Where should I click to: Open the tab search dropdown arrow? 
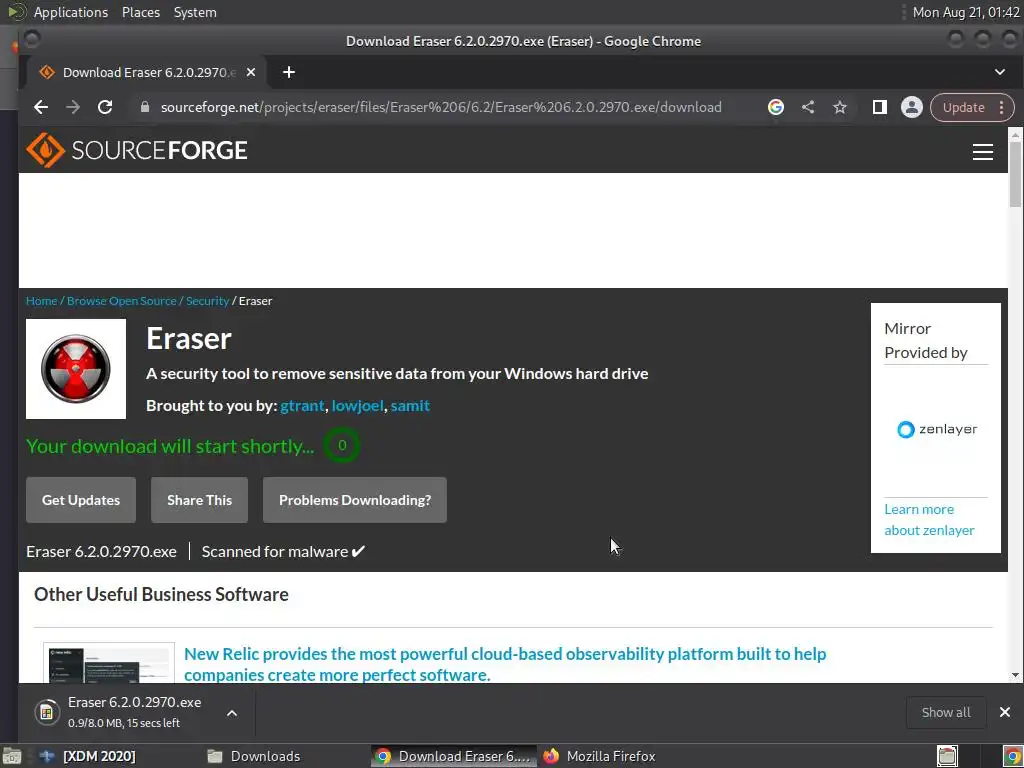coord(1000,72)
